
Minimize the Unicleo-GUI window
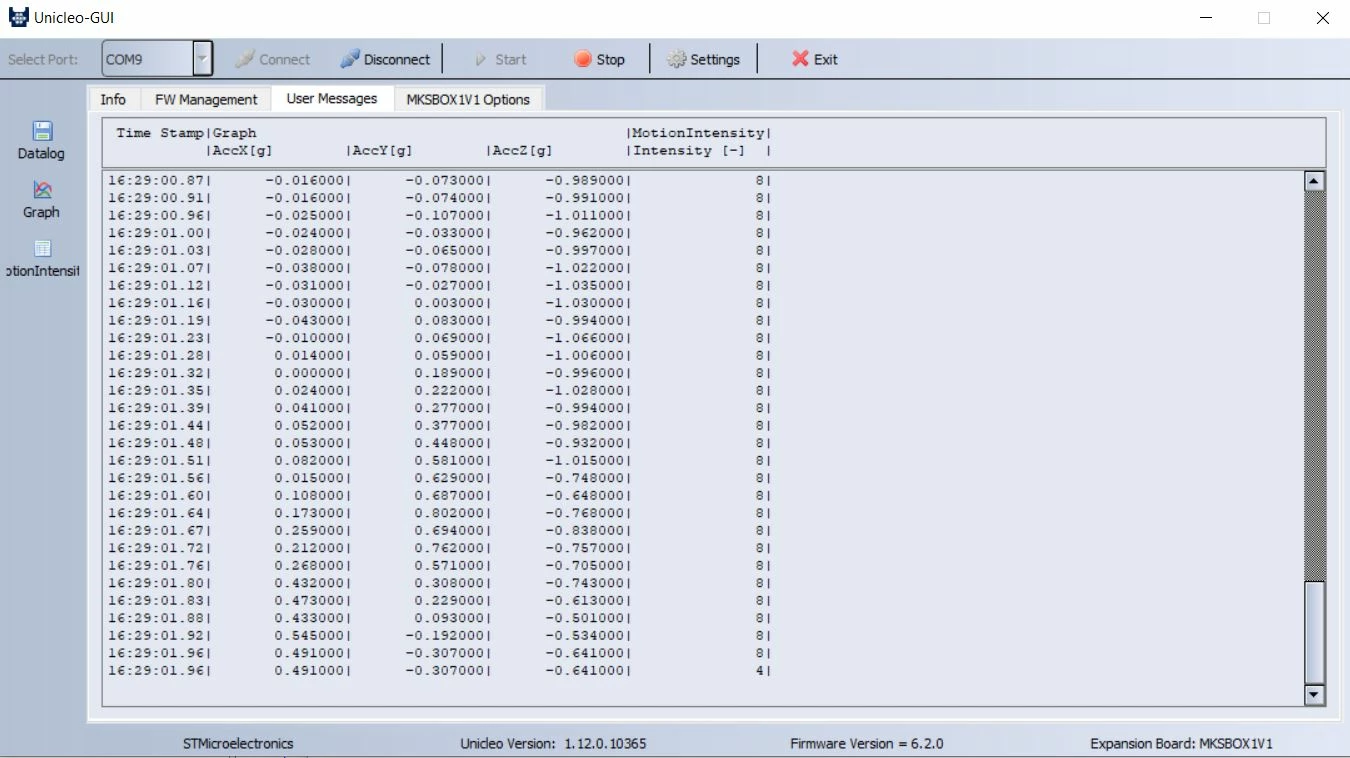tap(1206, 18)
